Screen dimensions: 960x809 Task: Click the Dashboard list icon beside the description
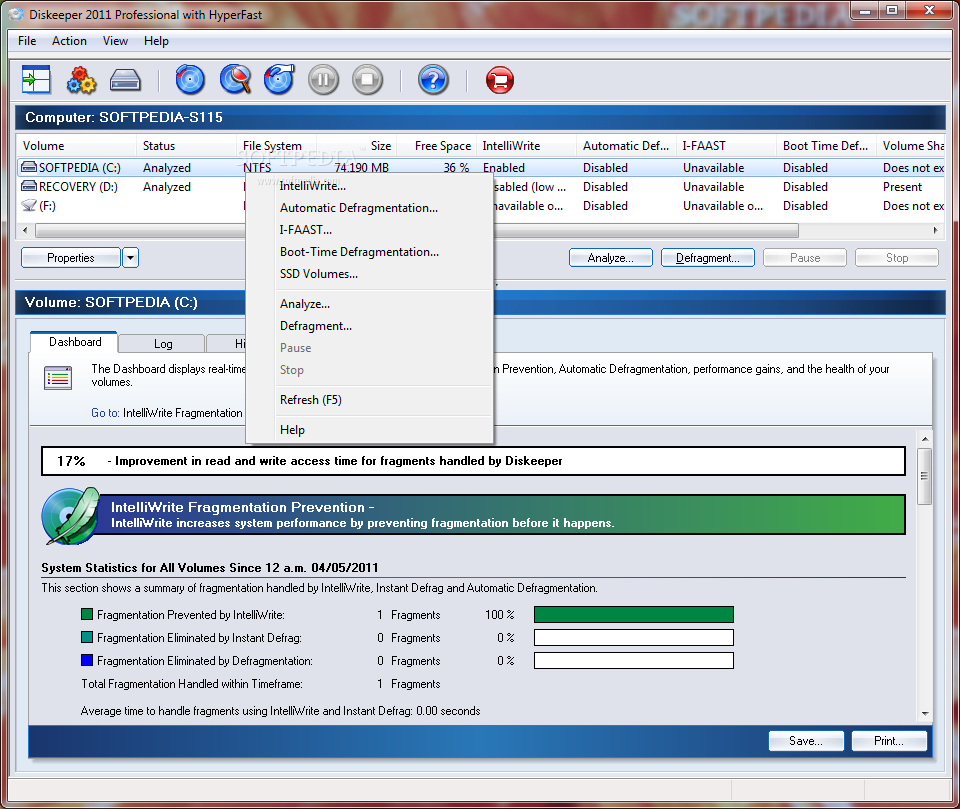pos(58,378)
